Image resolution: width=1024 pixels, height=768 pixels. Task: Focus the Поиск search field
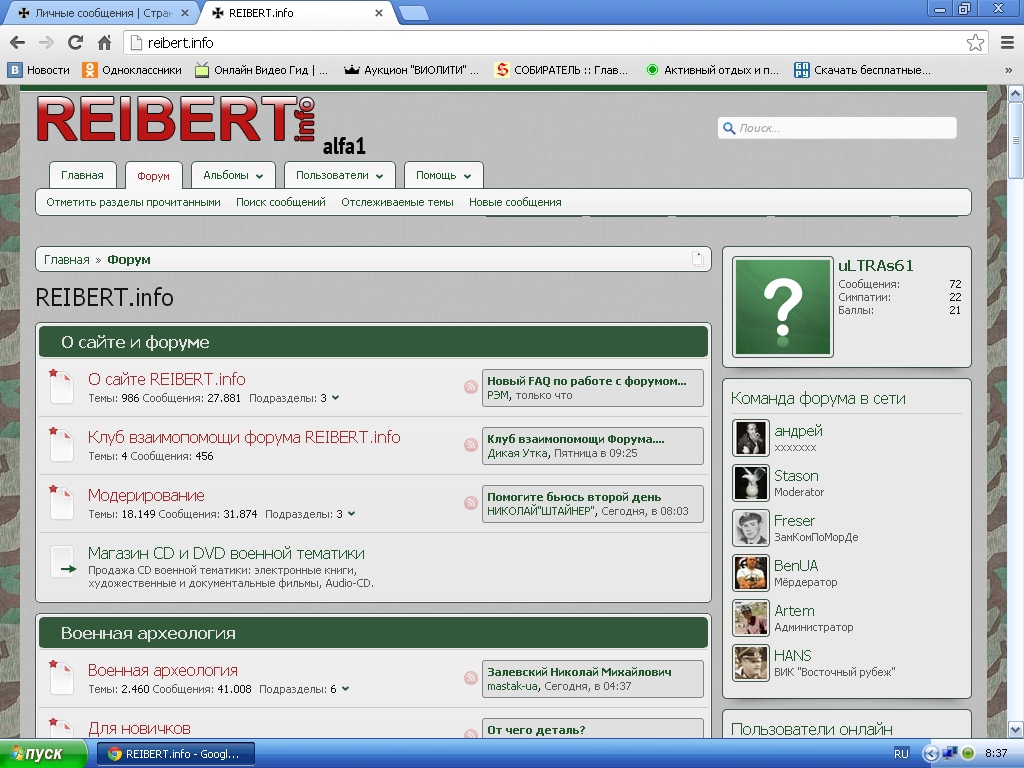click(x=837, y=128)
